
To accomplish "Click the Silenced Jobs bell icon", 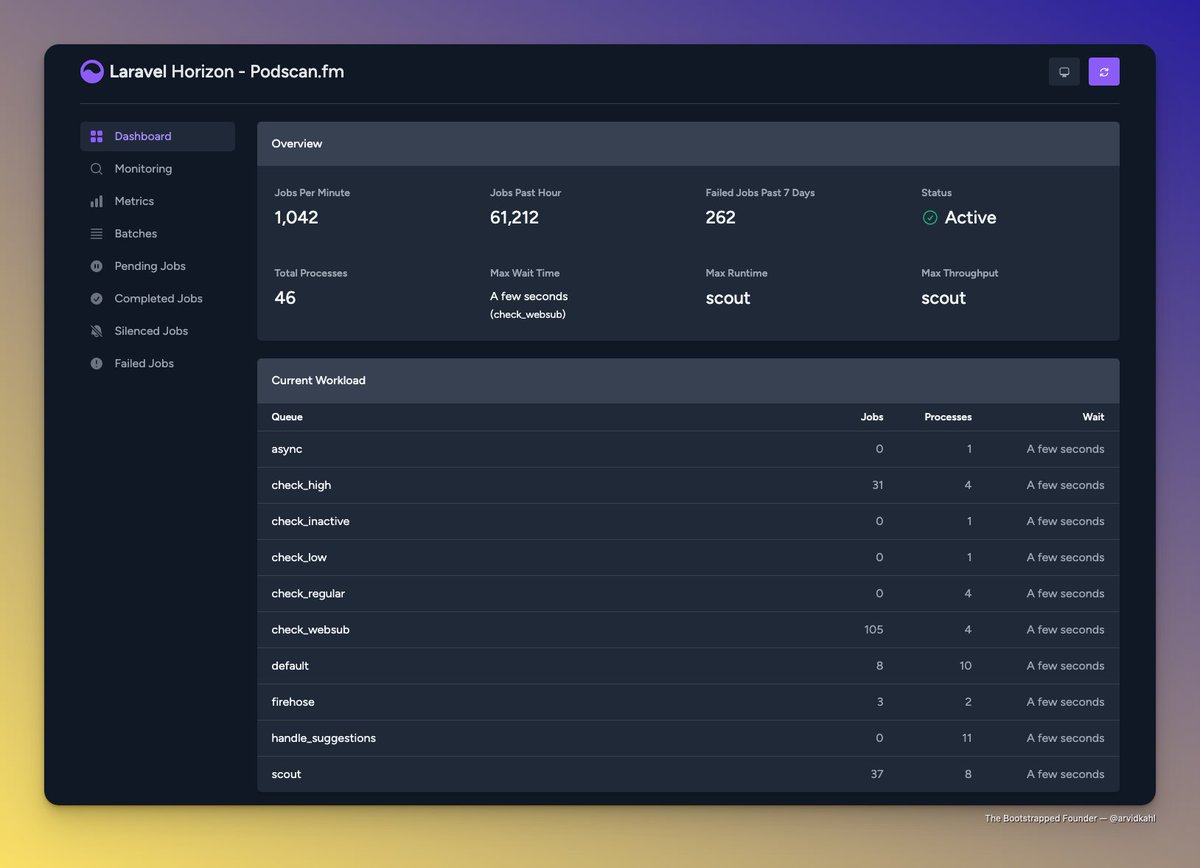I will pyautogui.click(x=97, y=331).
